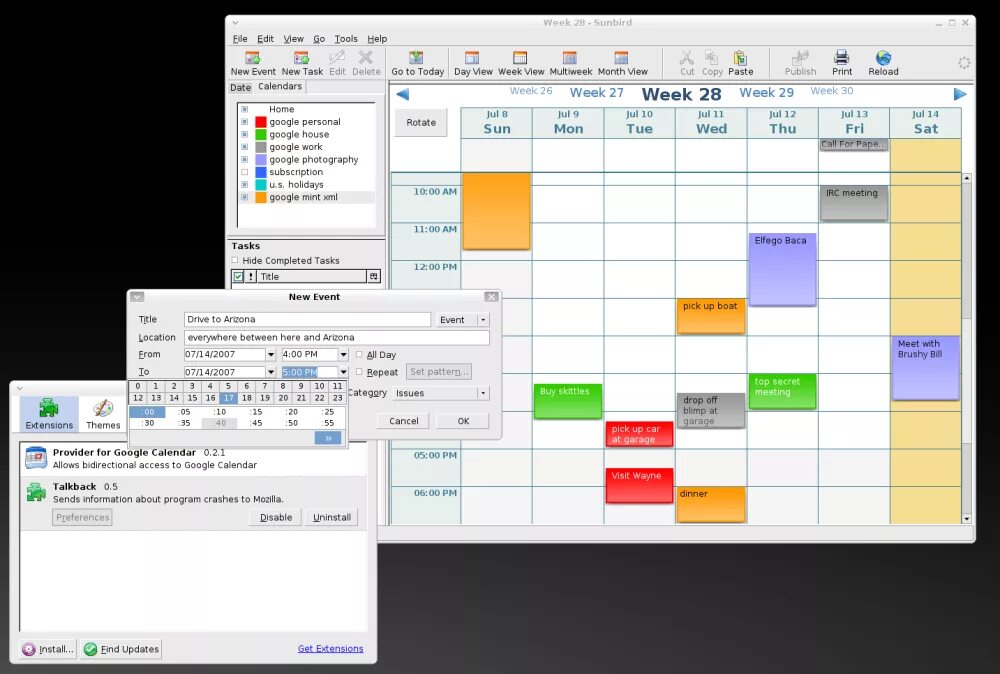1000x674 pixels.
Task: Open the Go menu
Action: coord(319,39)
